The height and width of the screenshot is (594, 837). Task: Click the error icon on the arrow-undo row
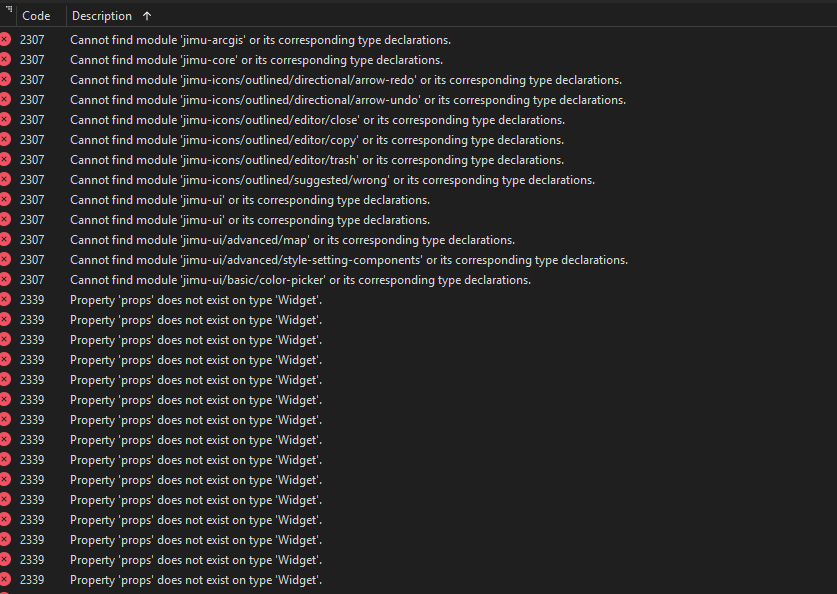(5, 99)
